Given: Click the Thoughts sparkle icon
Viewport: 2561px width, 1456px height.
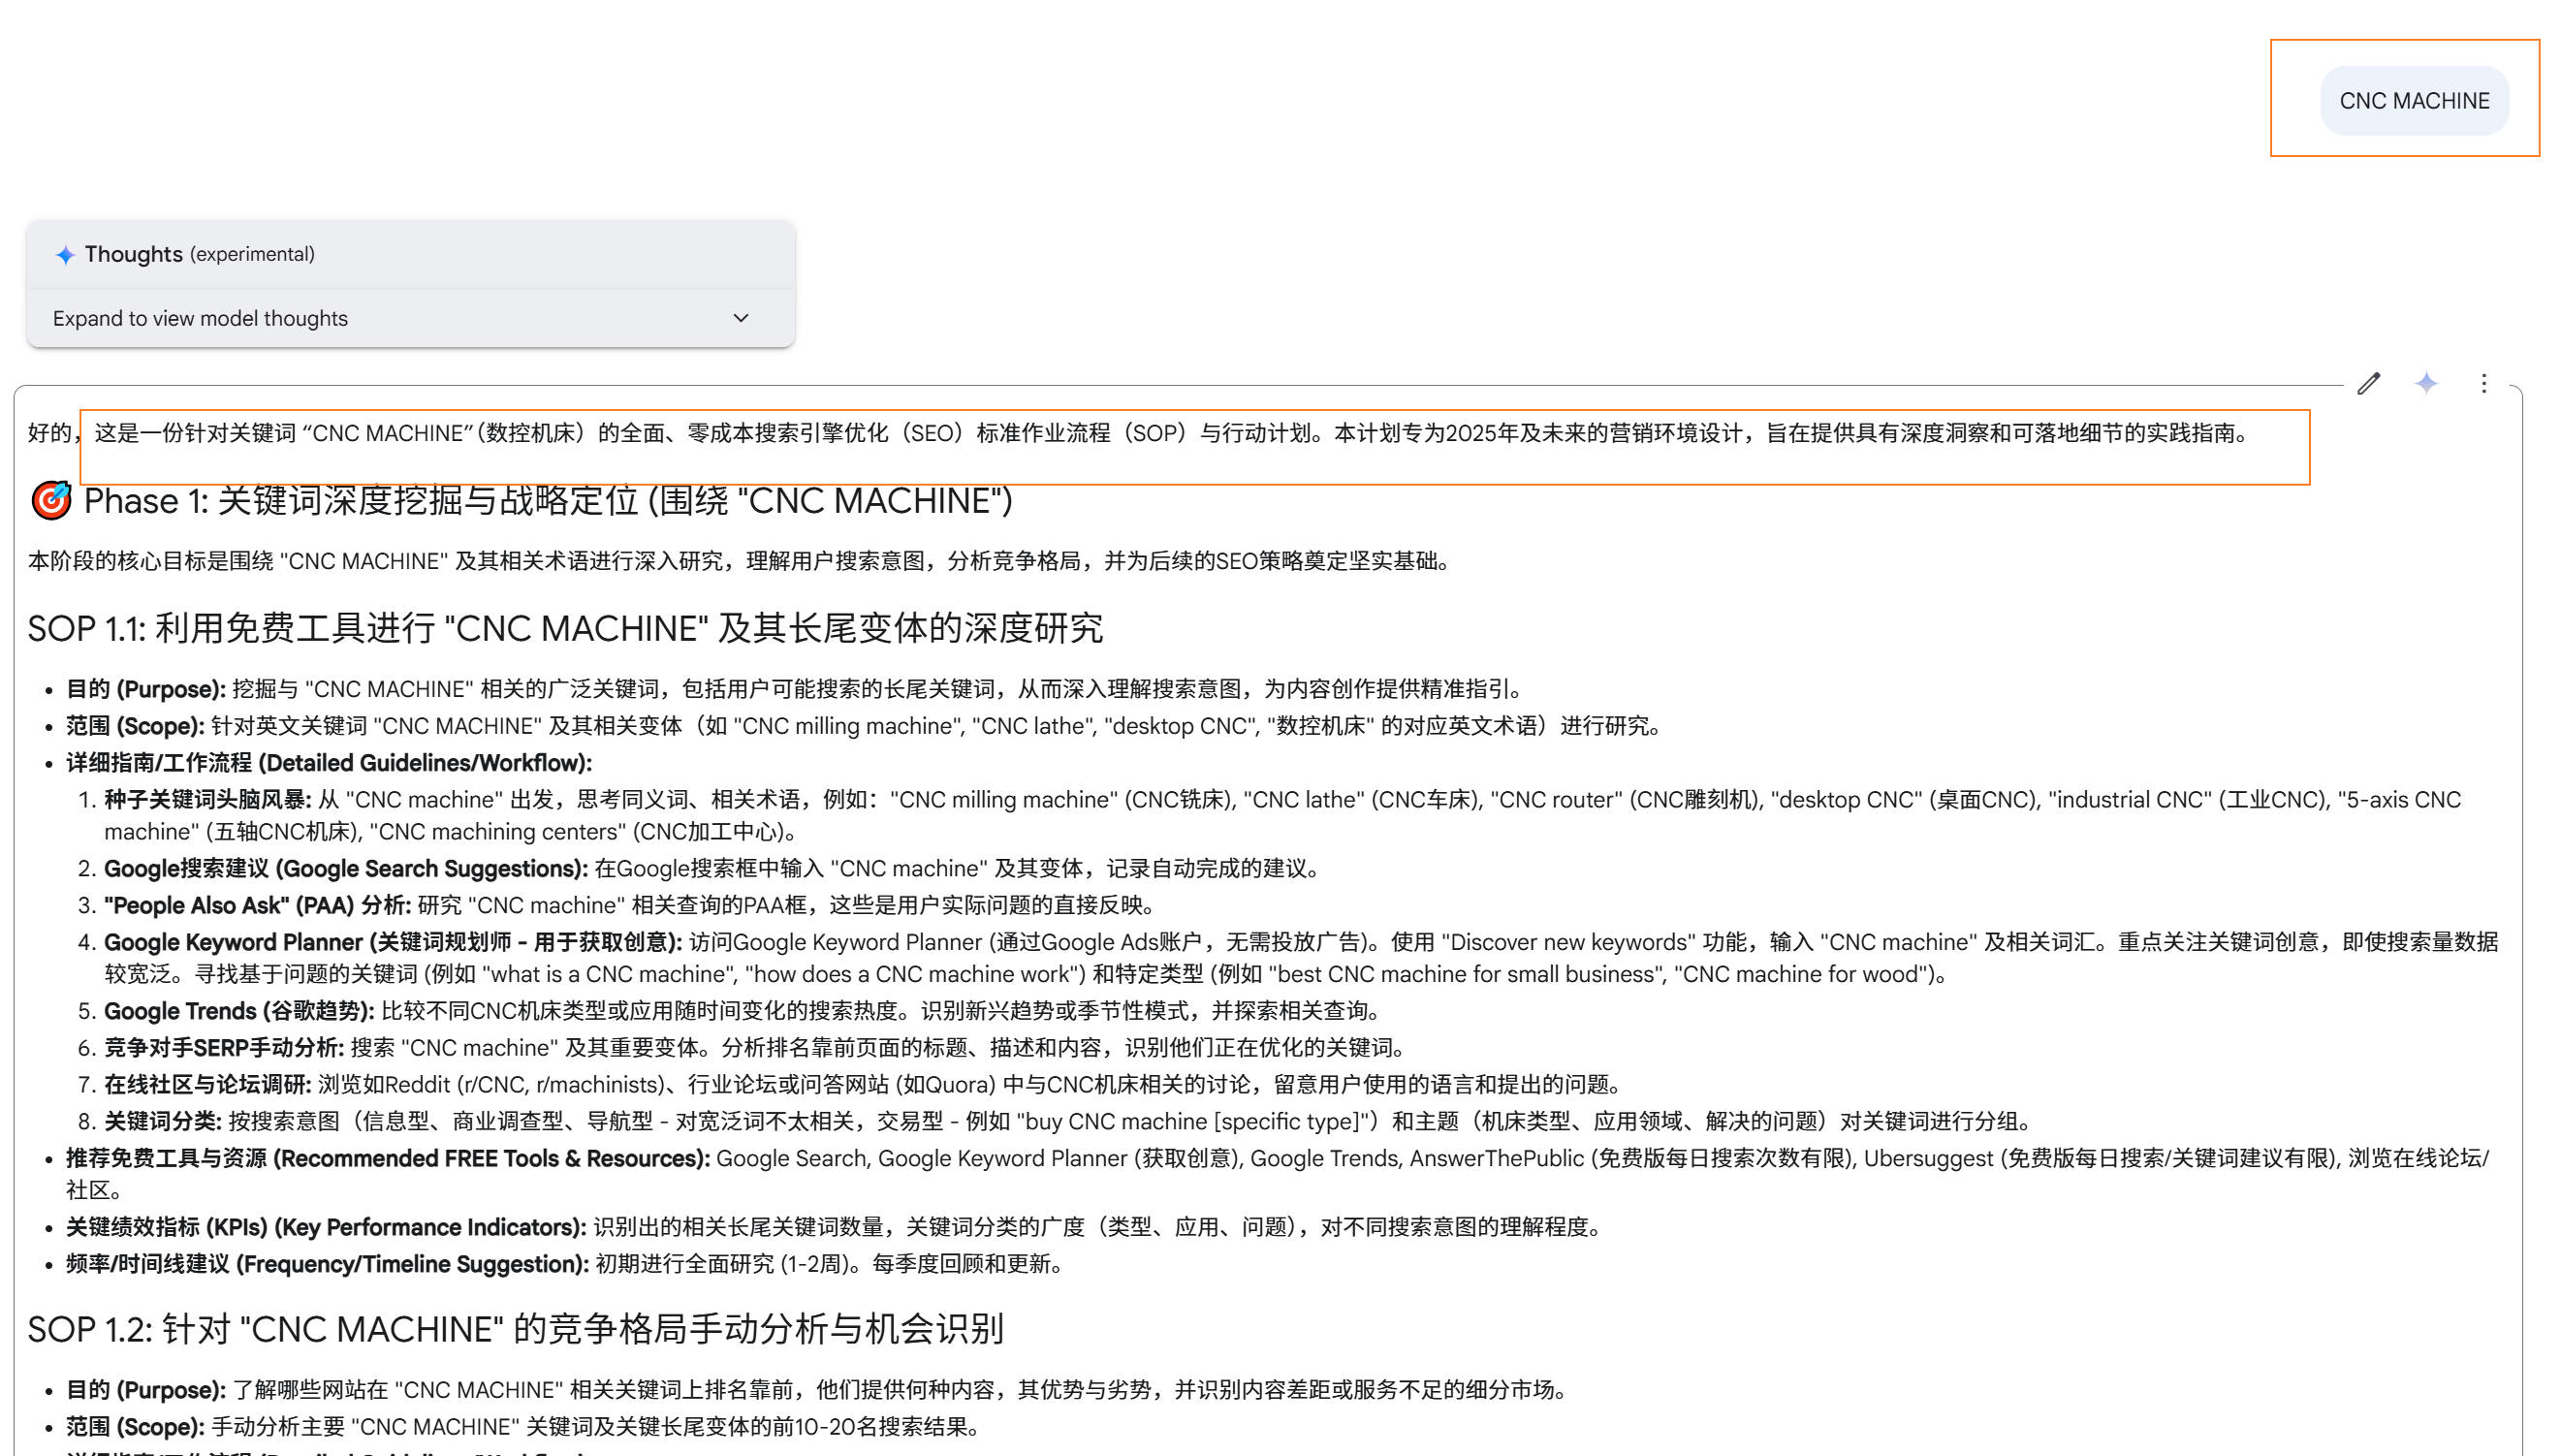Looking at the screenshot, I should coord(65,255).
